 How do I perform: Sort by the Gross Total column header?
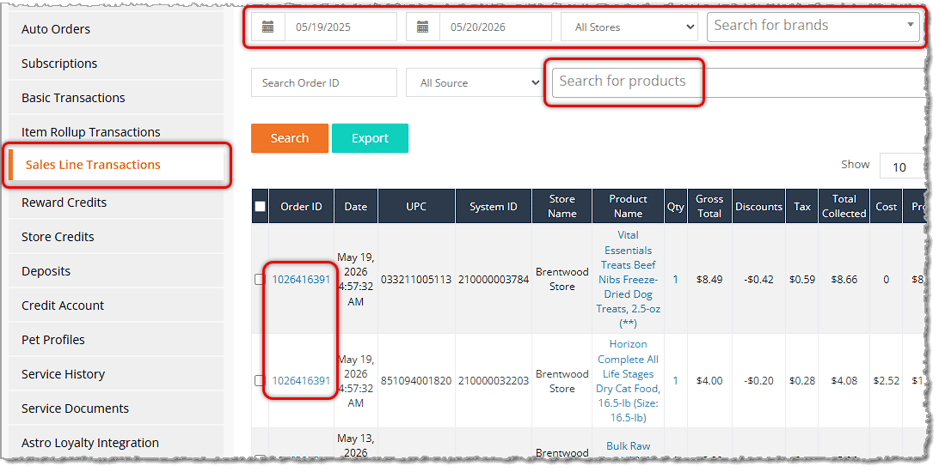(710, 207)
